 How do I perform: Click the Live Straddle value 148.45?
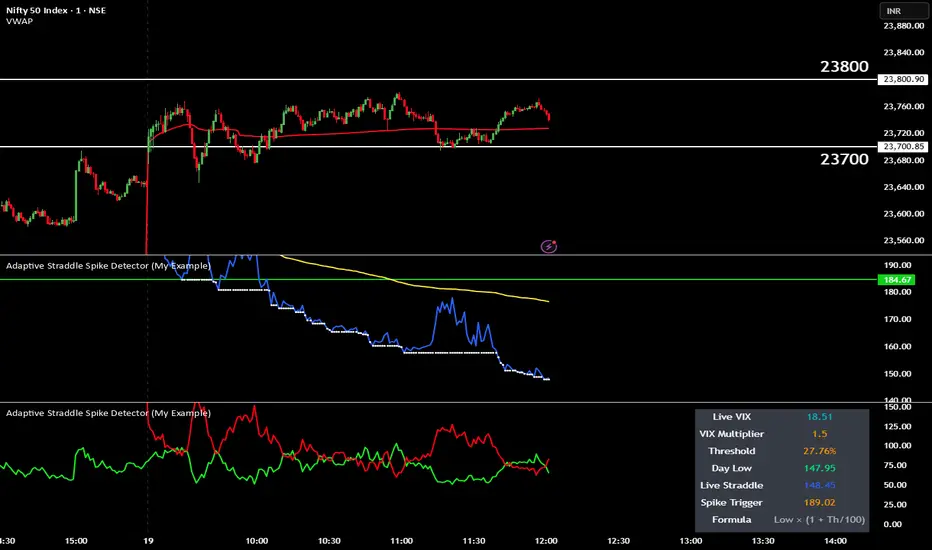(x=820, y=485)
